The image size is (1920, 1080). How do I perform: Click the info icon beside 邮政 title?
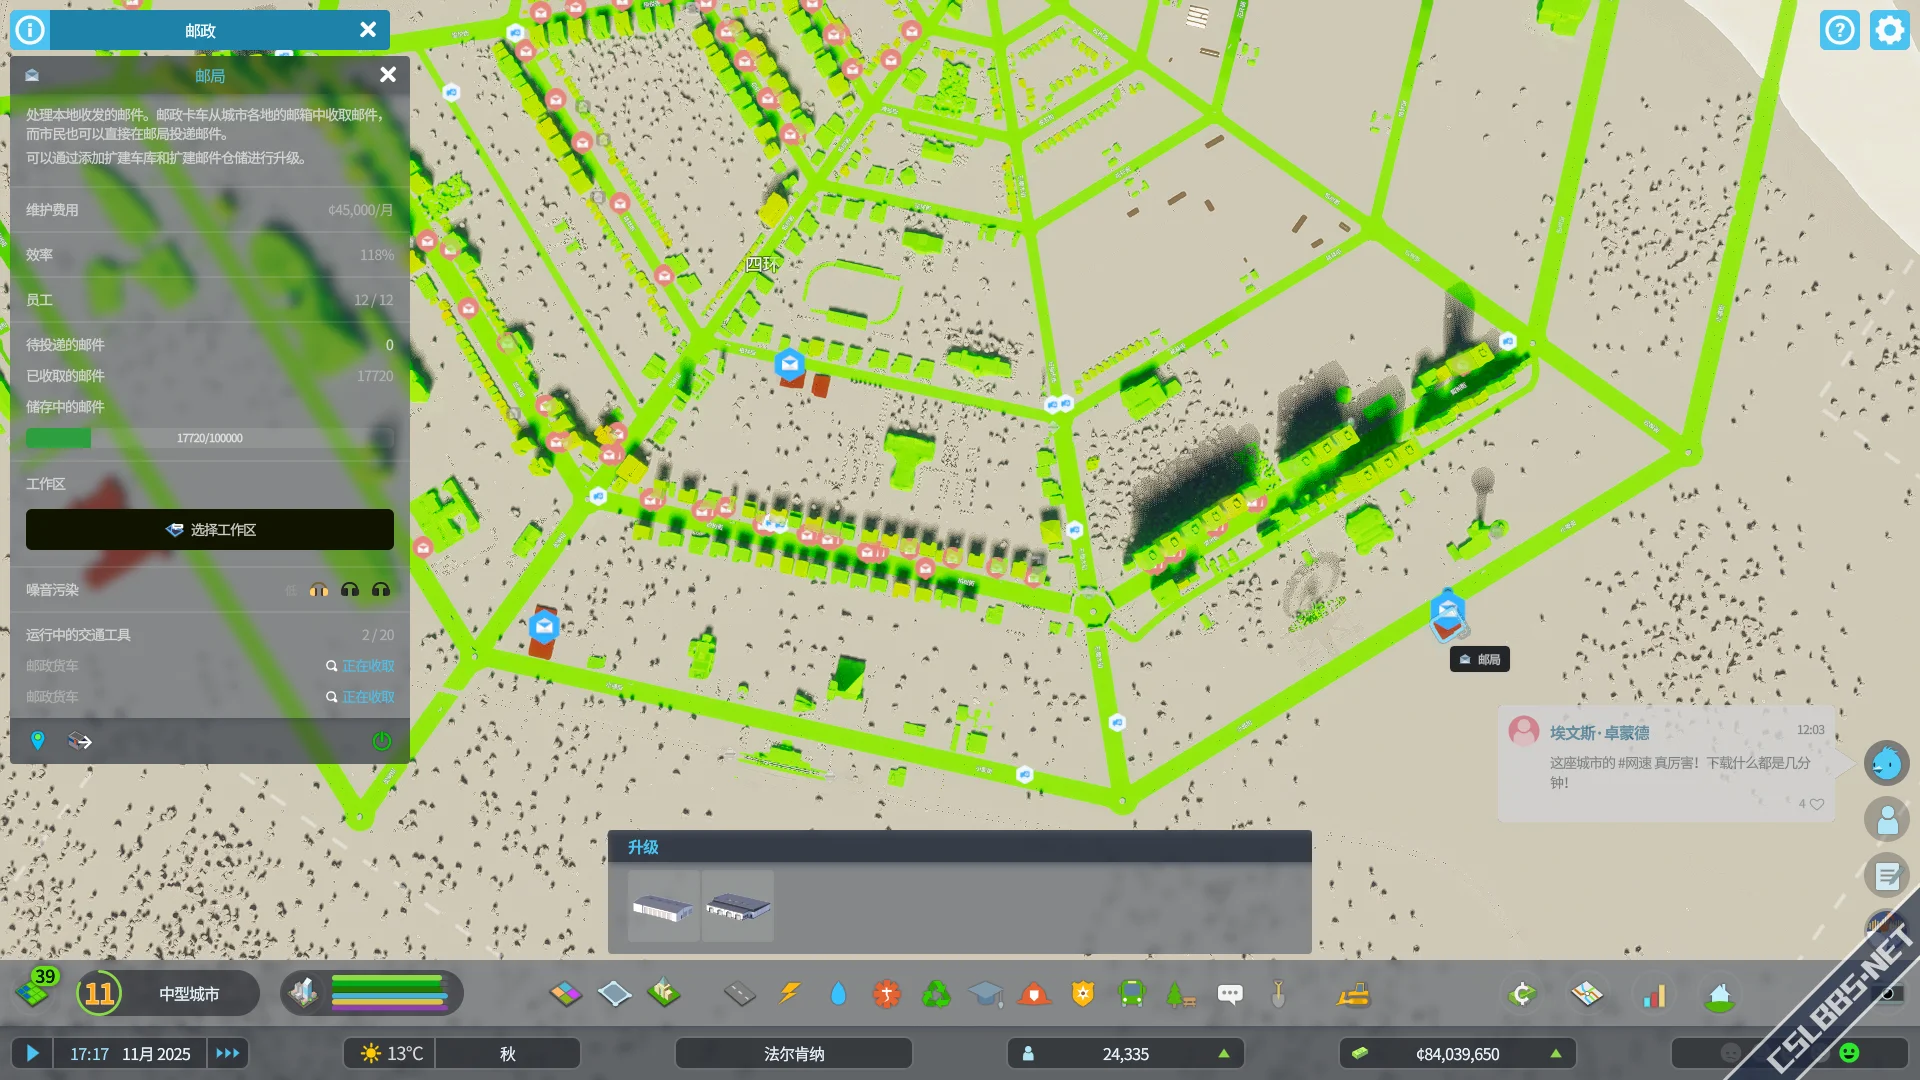pos(30,30)
